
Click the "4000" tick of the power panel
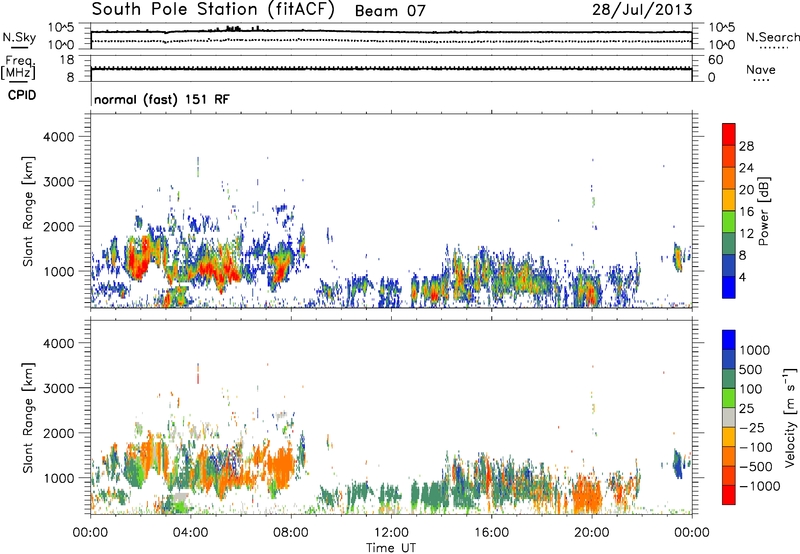coord(59,137)
